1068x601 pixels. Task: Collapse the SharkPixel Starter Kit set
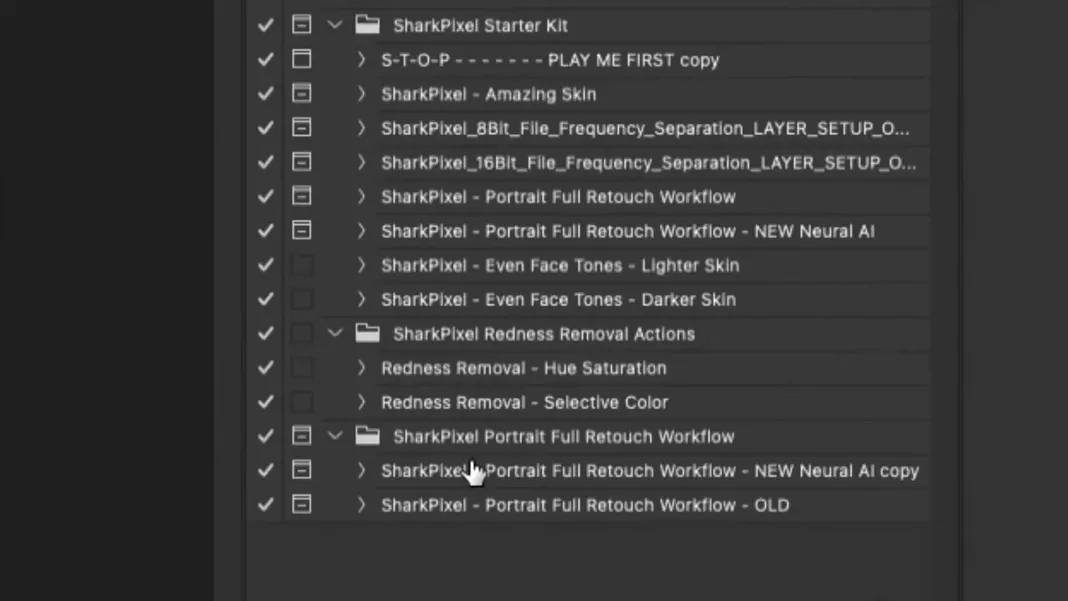[334, 25]
